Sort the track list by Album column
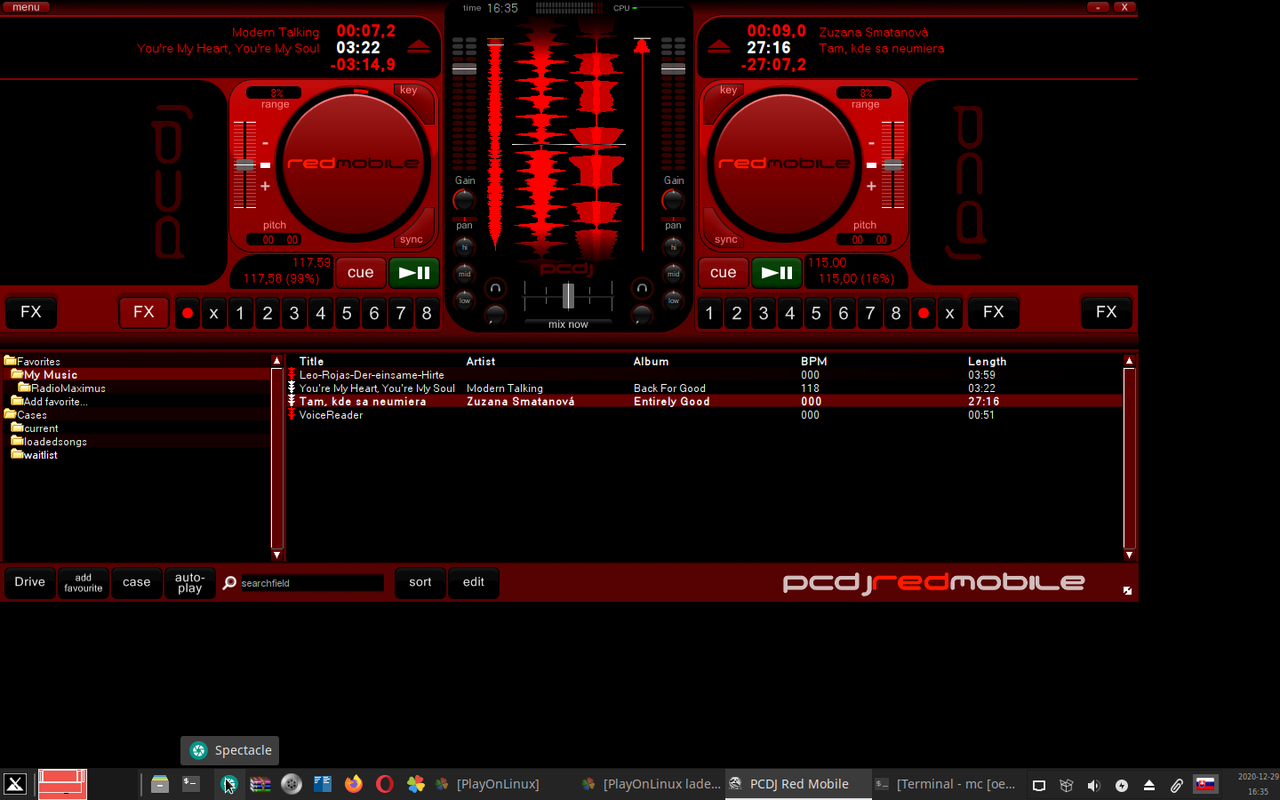 (x=651, y=361)
